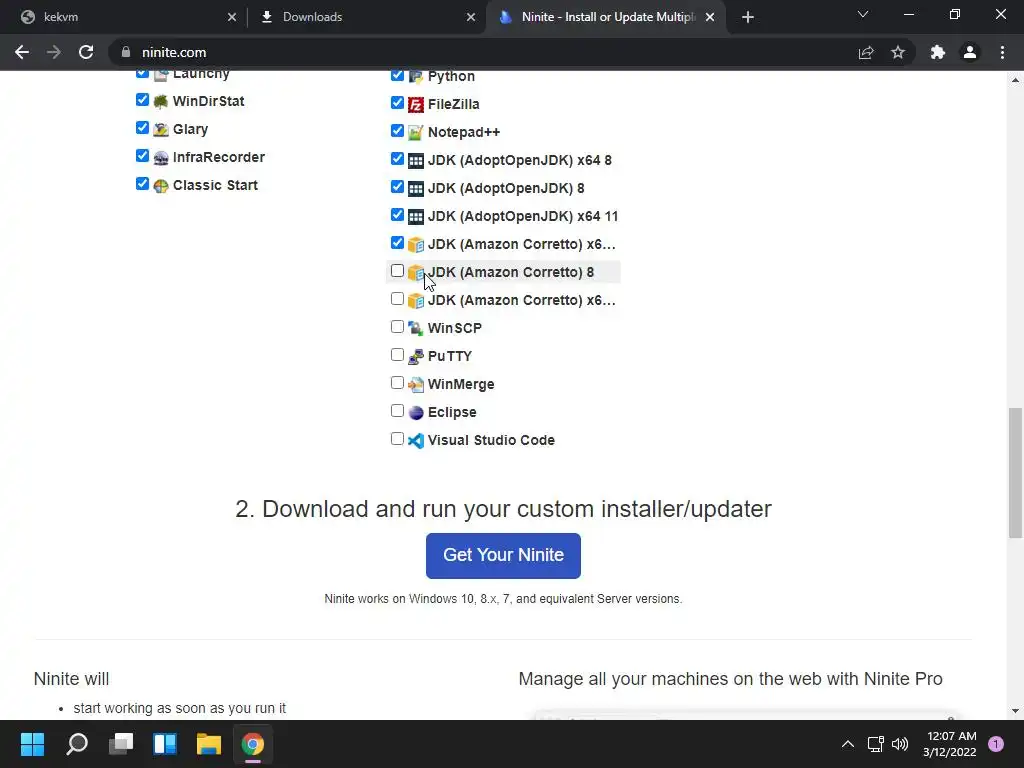Check the Visual Studio Code checkbox

click(x=397, y=440)
